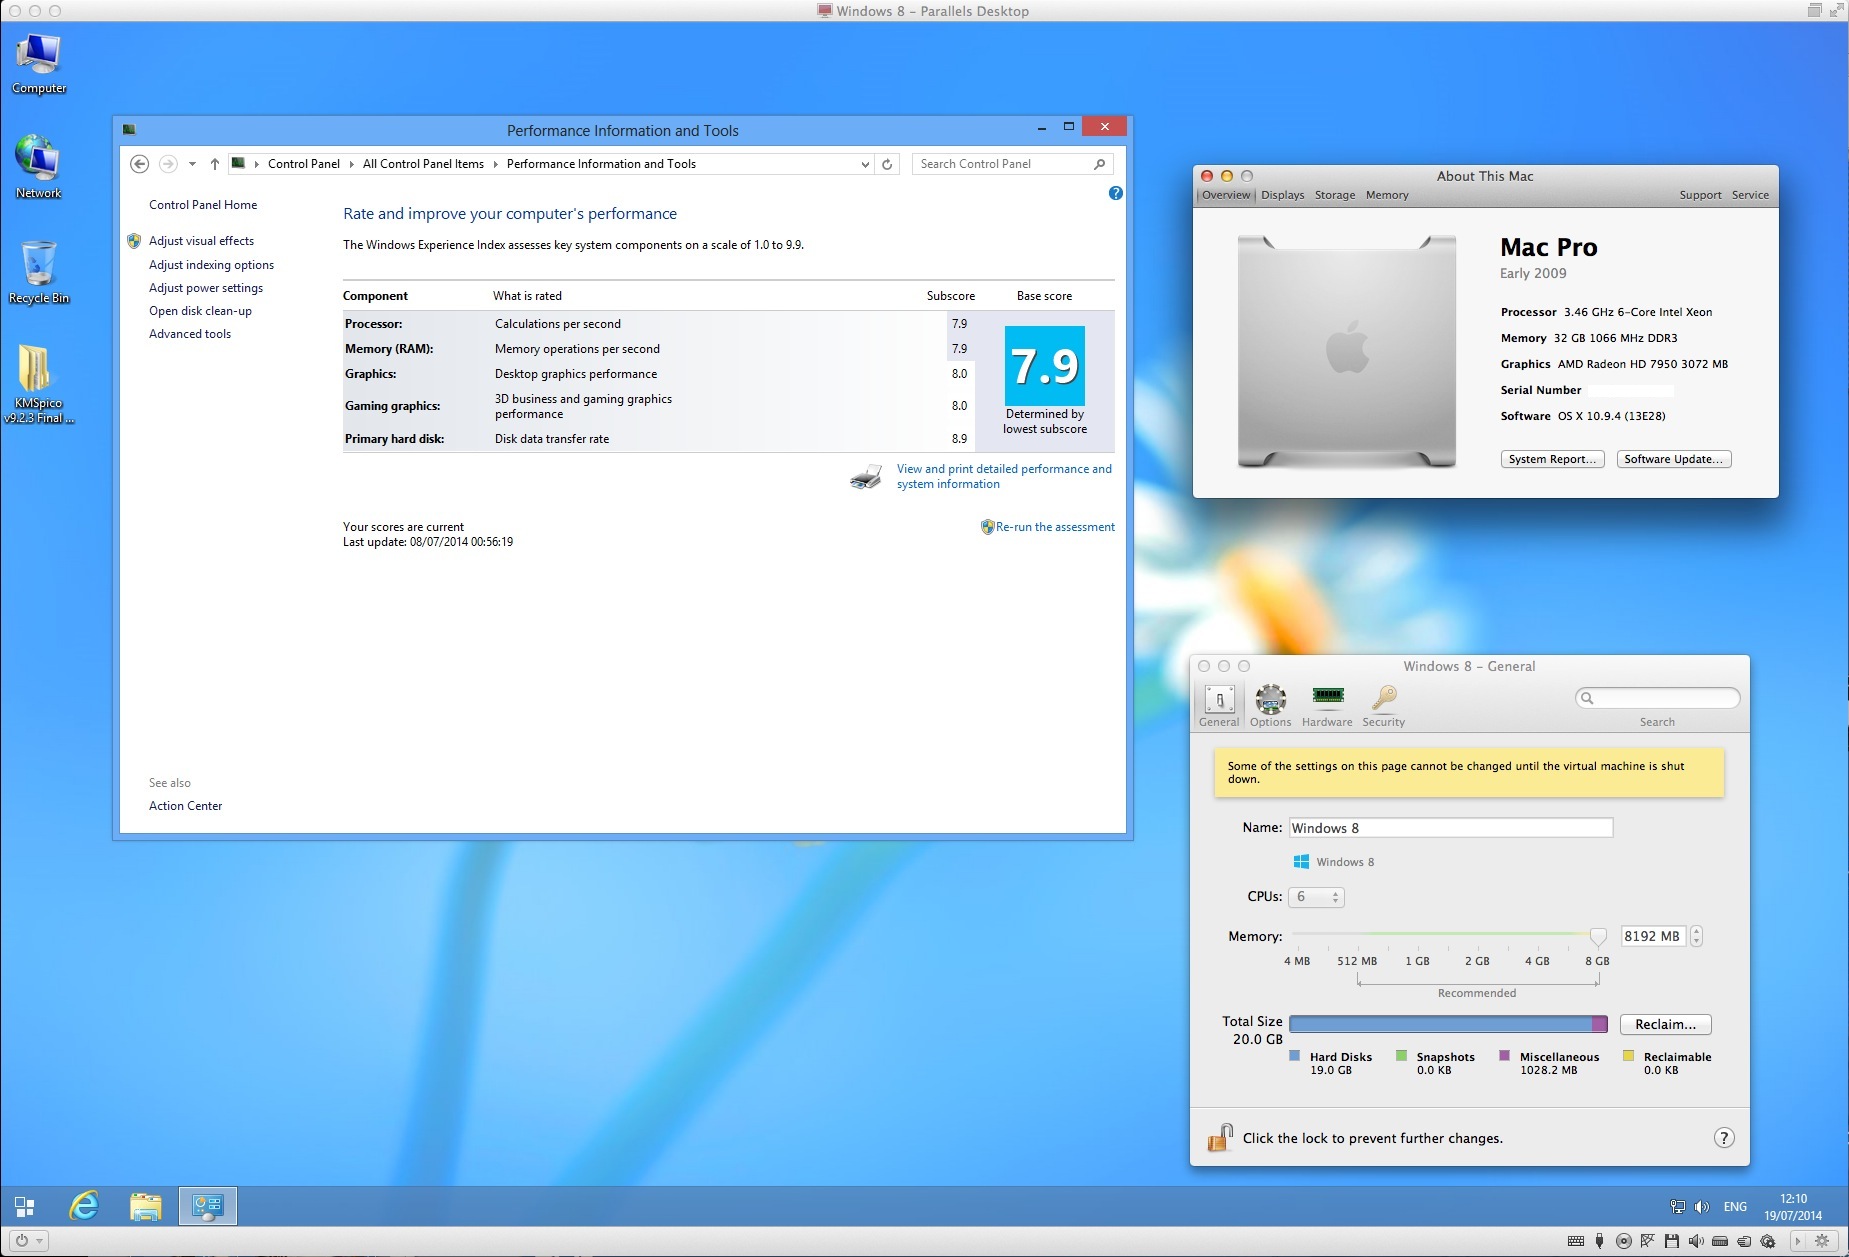Open File Explorer from the taskbar
The width and height of the screenshot is (1849, 1257).
coord(146,1206)
